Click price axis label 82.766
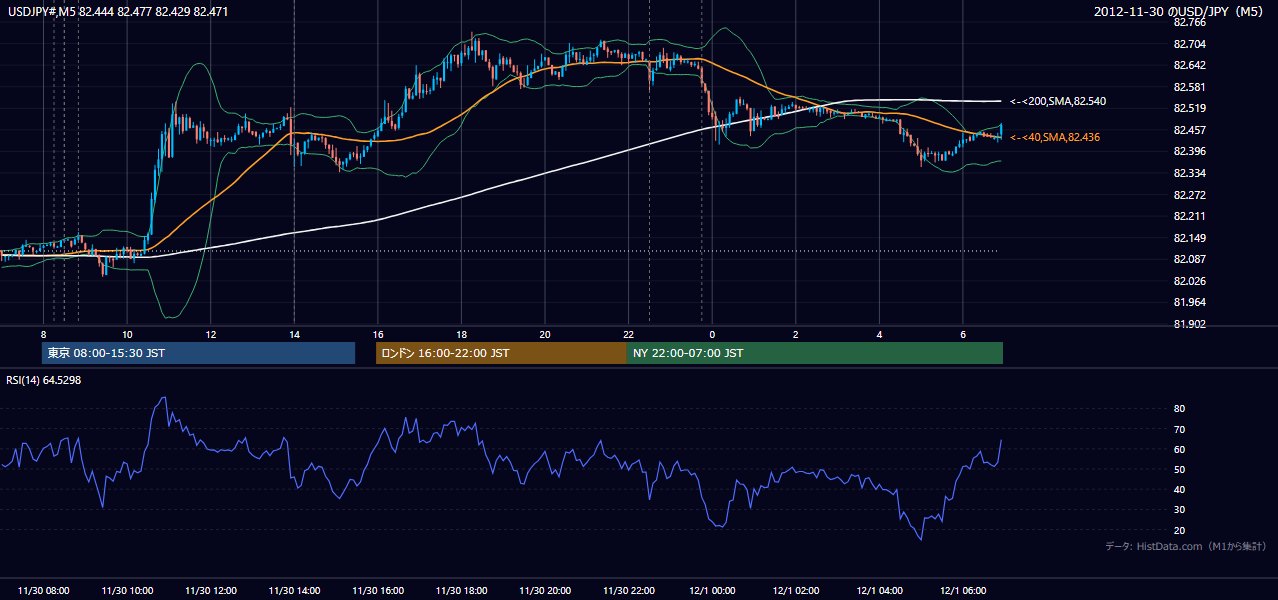1278x600 pixels. click(x=1189, y=22)
